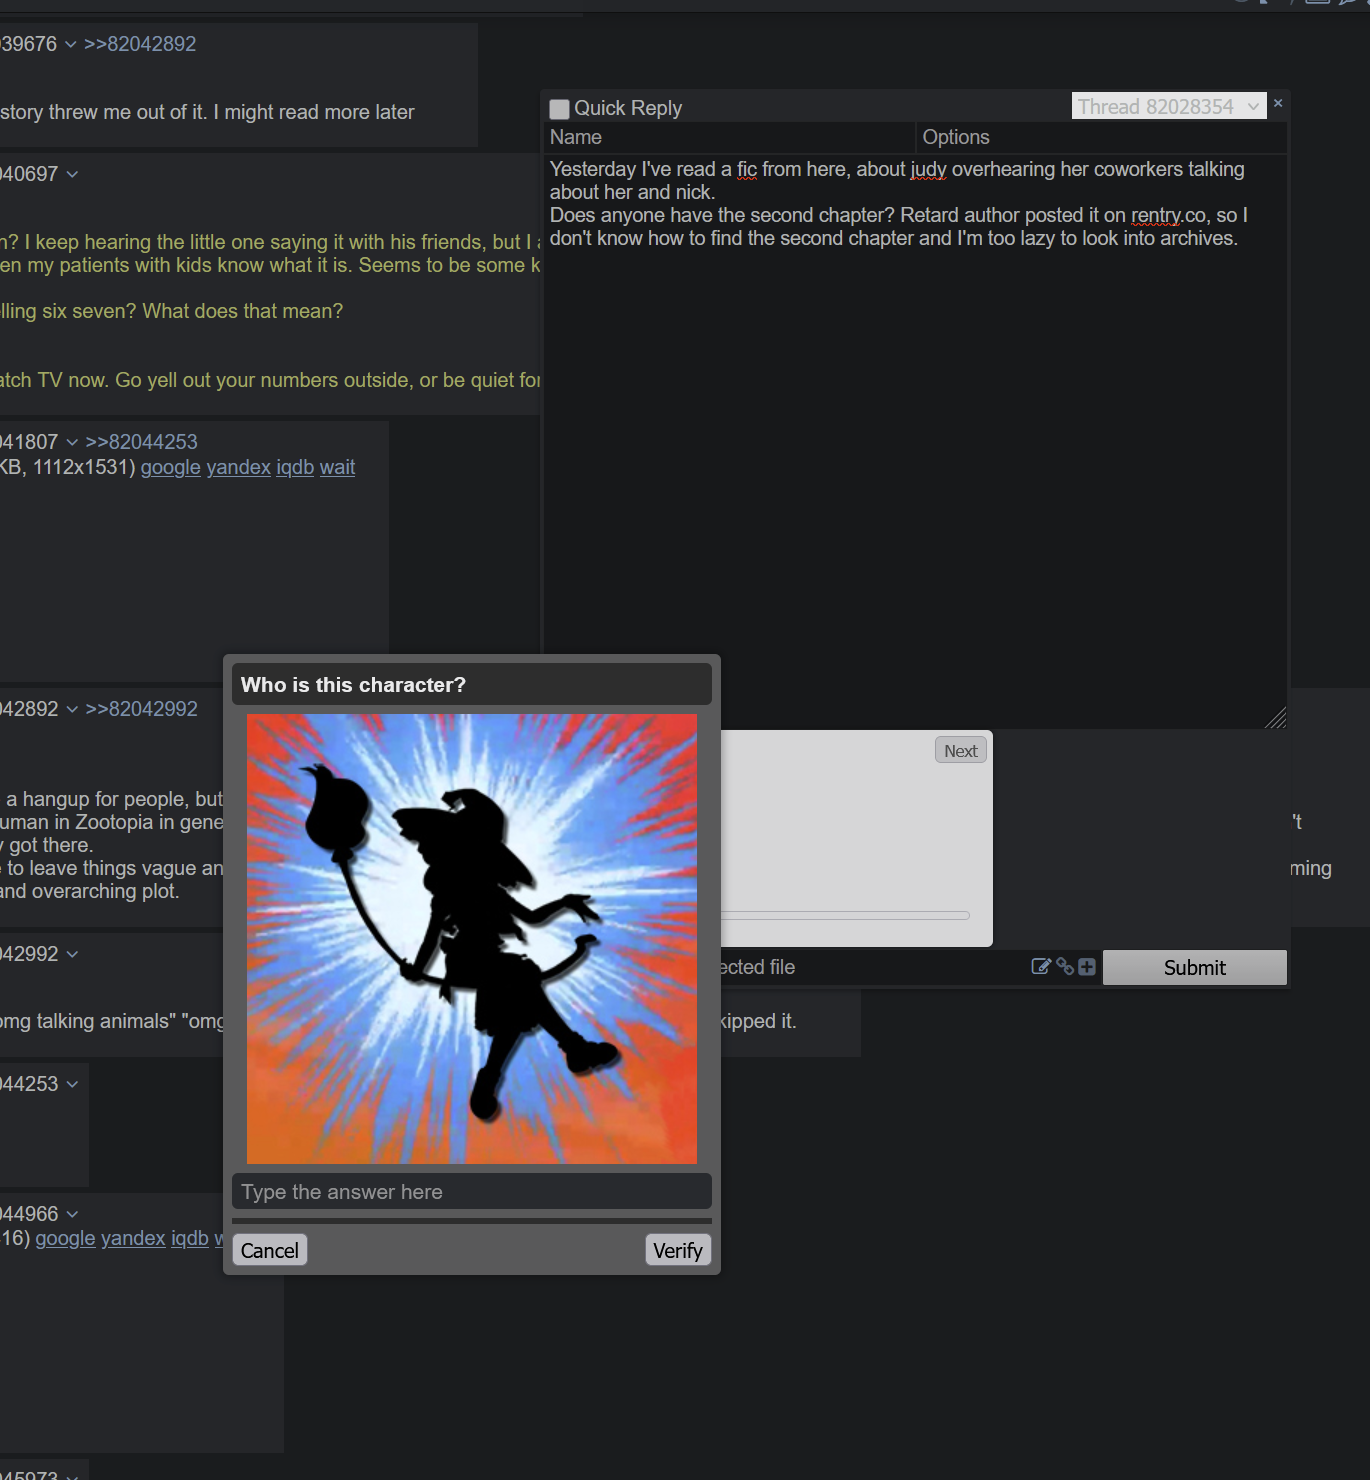
Task: Click the "Who is this character?" heading
Action: pyautogui.click(x=353, y=685)
